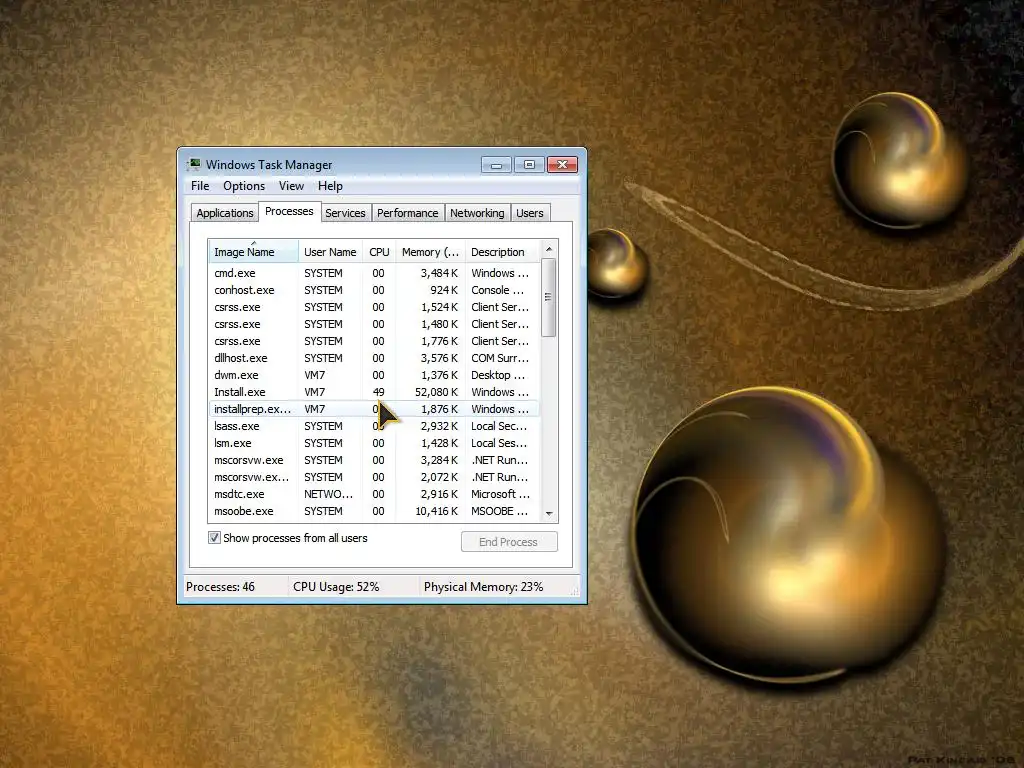Click the End Process button
This screenshot has height=768, width=1024.
click(x=509, y=542)
